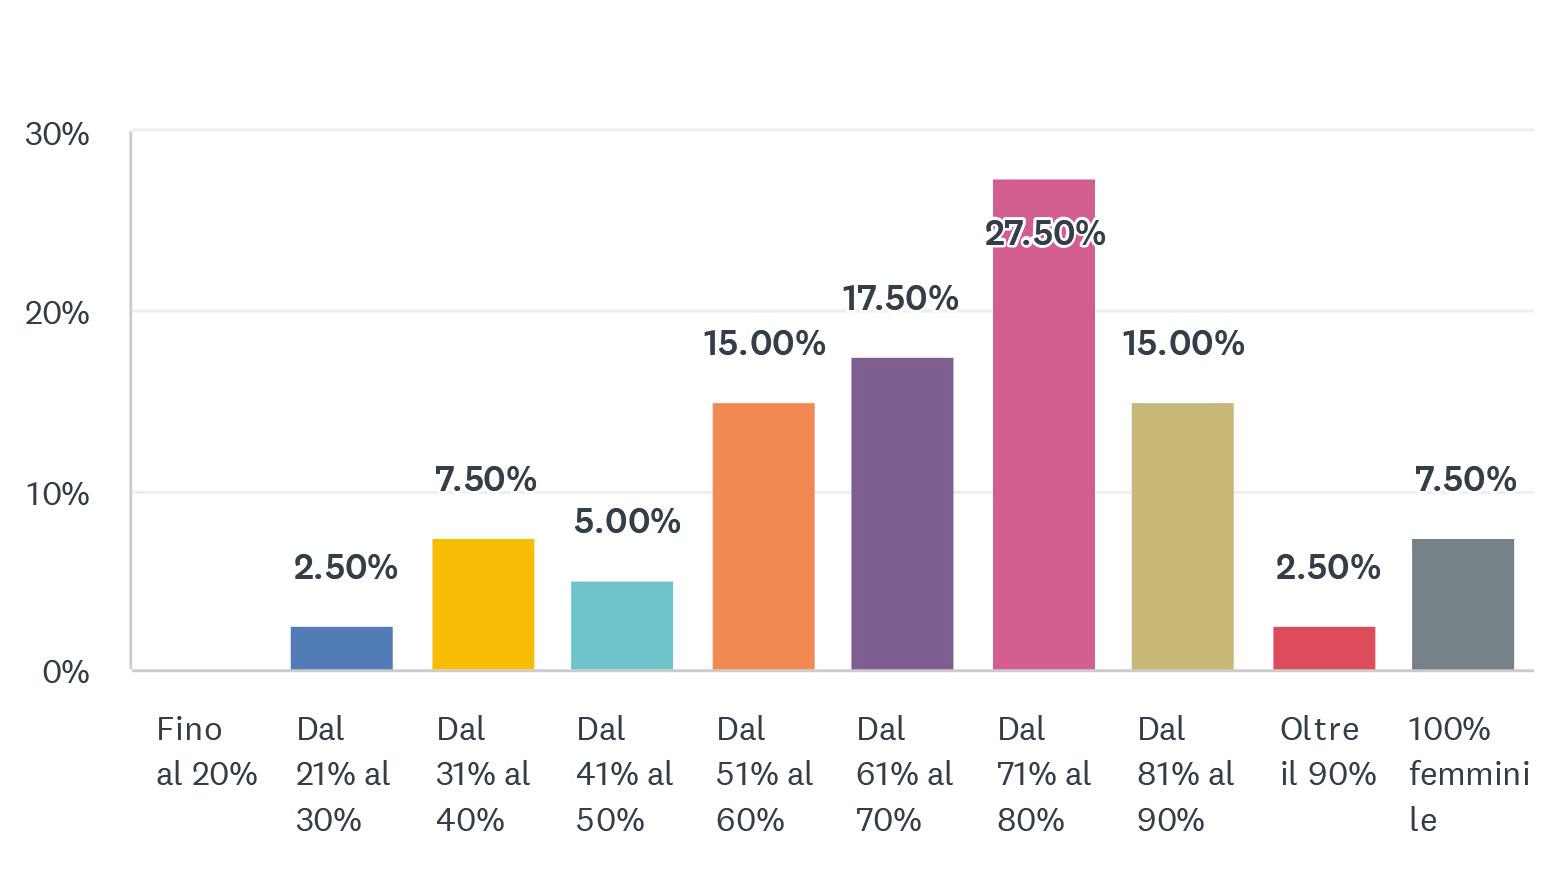Image resolution: width=1552 pixels, height=885 pixels.
Task: Click the 10% y-axis tick label
Action: (x=57, y=494)
